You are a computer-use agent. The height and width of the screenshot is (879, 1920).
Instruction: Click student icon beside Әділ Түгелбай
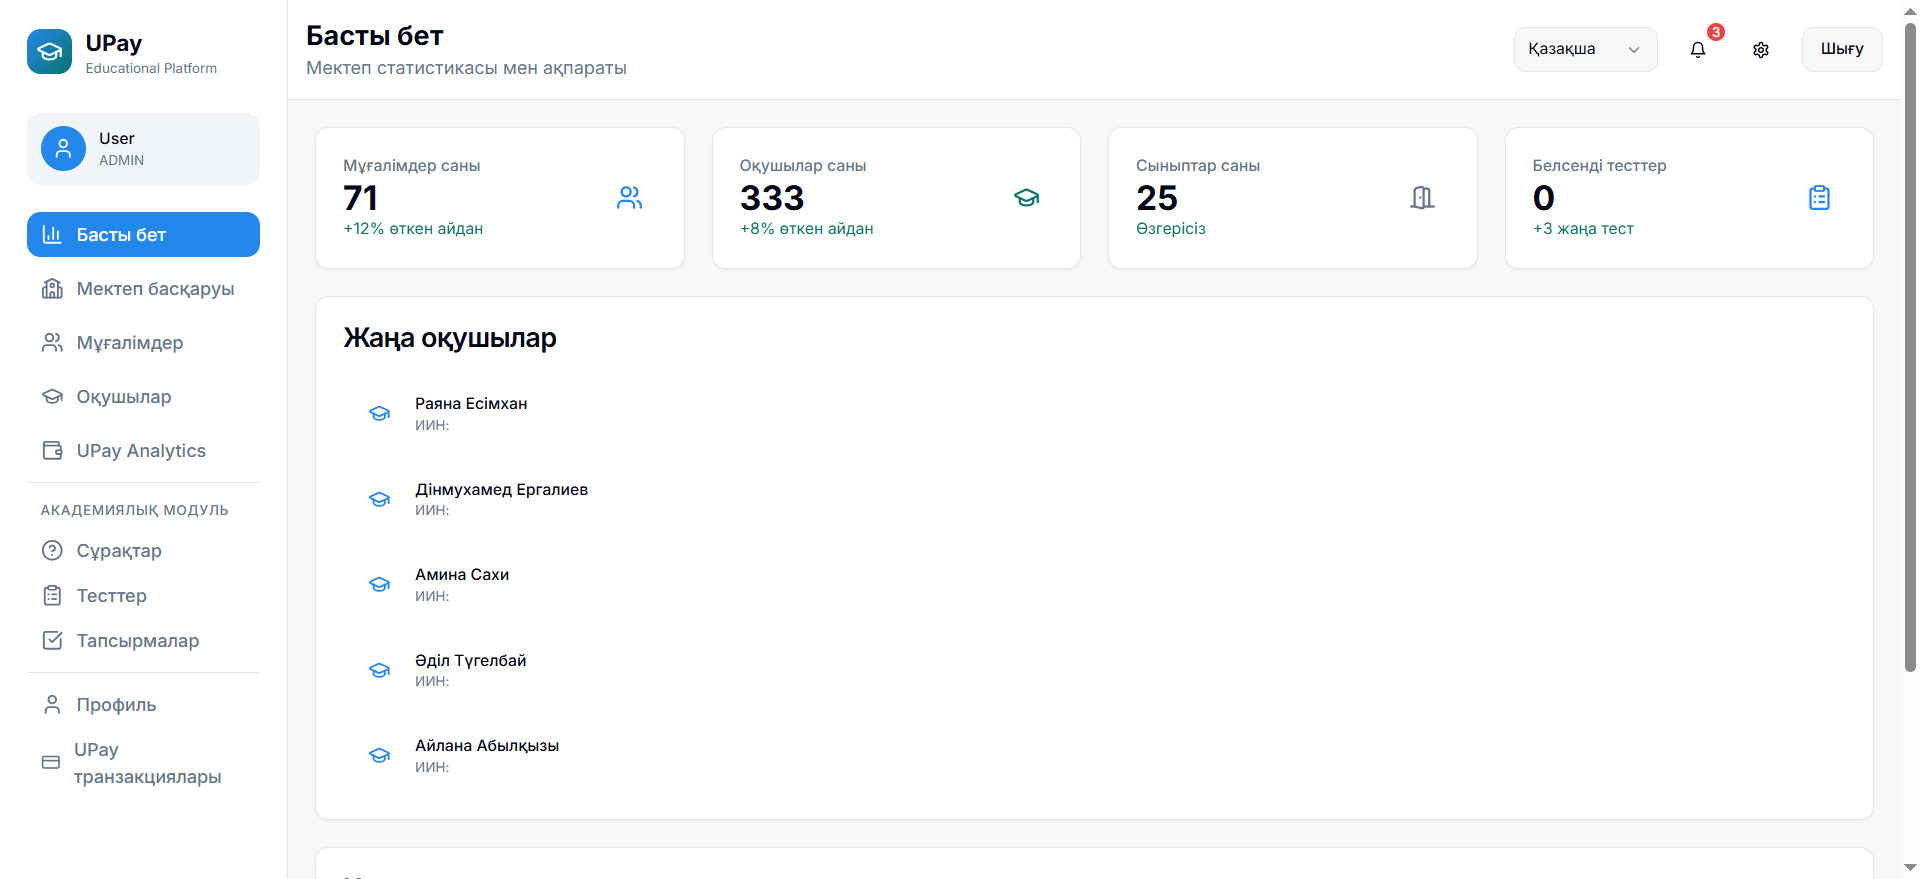[x=380, y=670]
